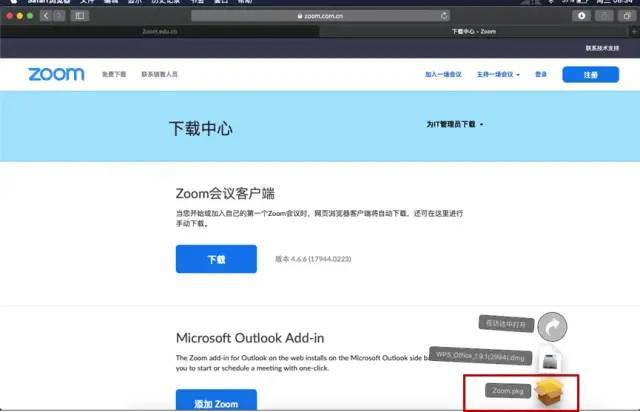
Task: Reload the page using the address bar icon
Action: coord(444,17)
